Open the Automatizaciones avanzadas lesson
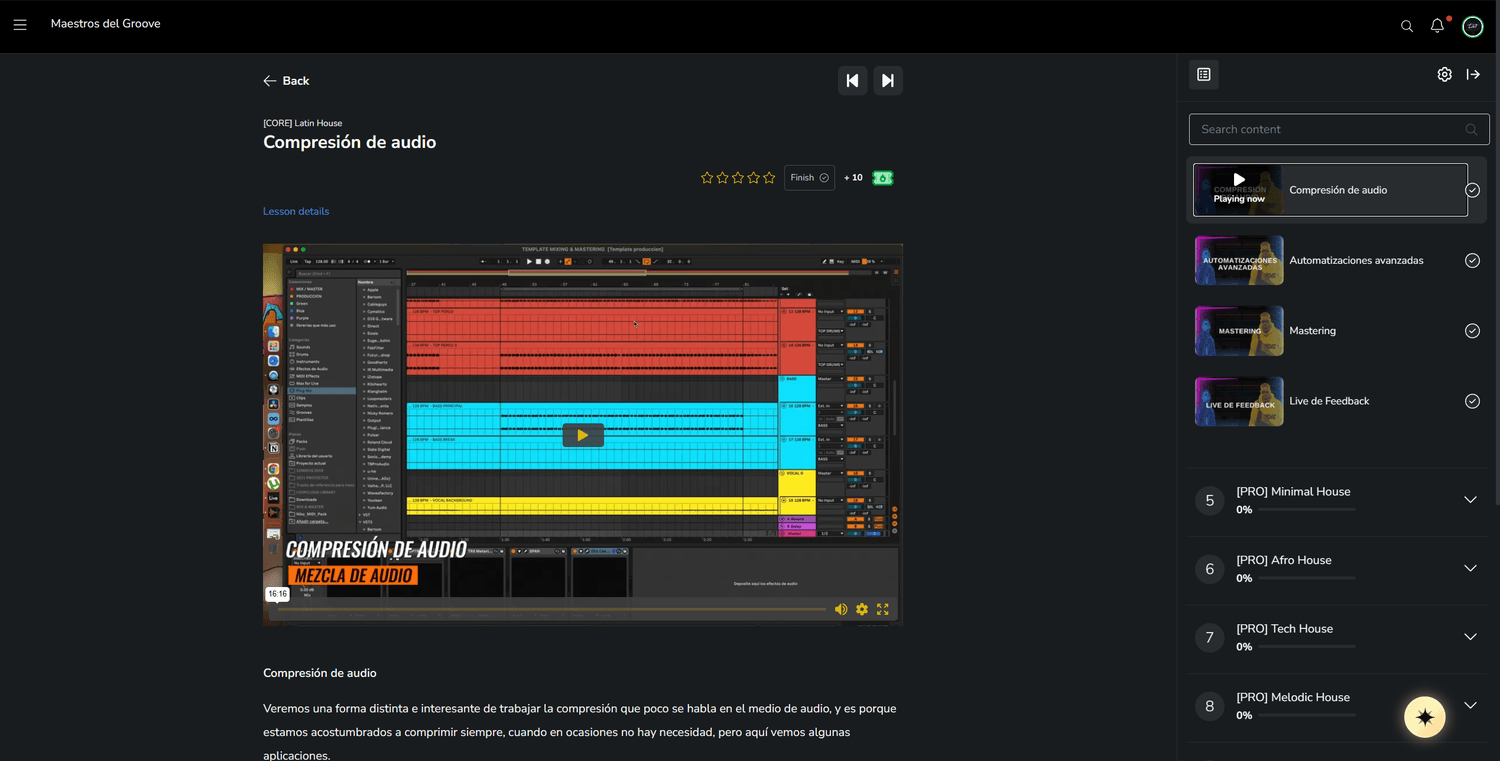Image resolution: width=1500 pixels, height=761 pixels. (x=1239, y=260)
